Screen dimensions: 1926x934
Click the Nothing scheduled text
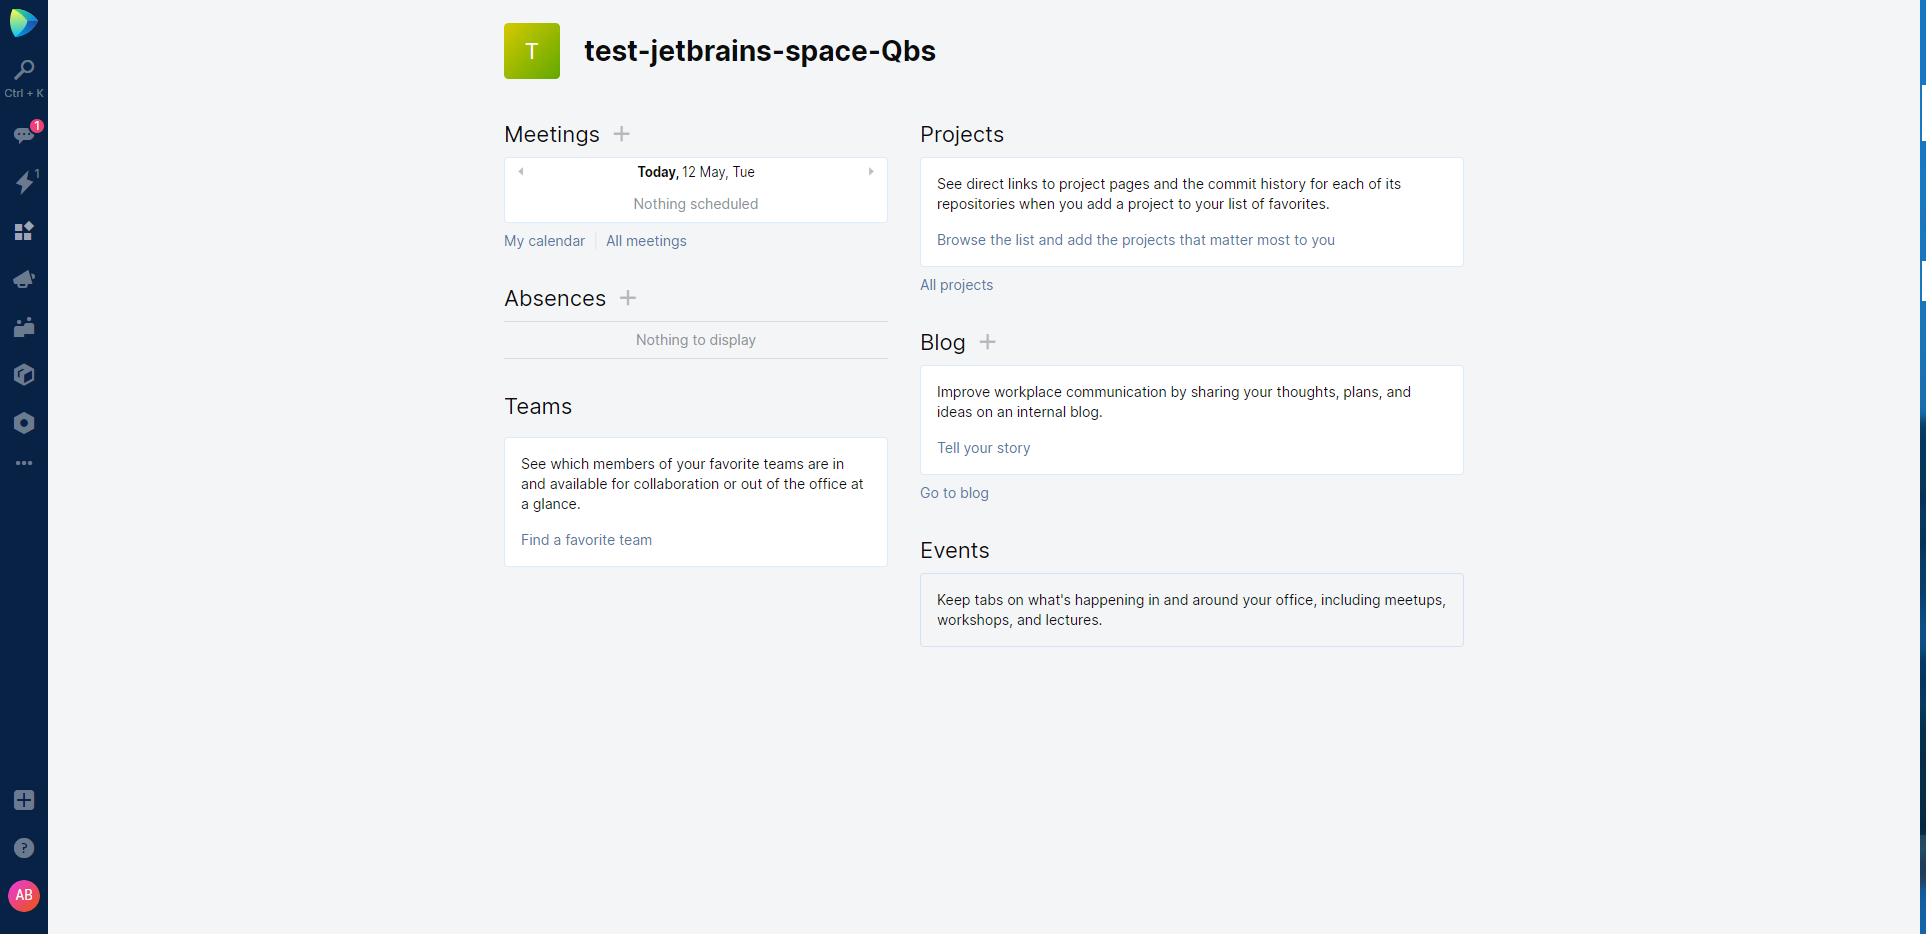point(696,204)
